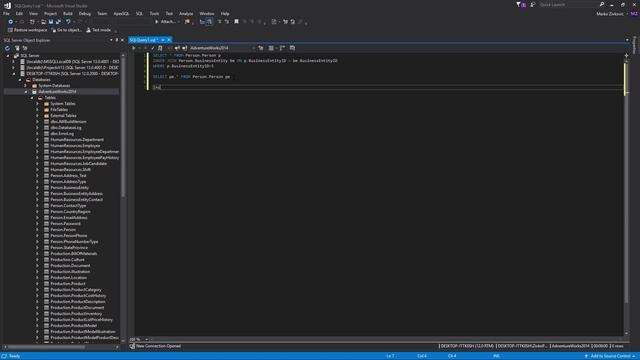The height and width of the screenshot is (360, 640).
Task: Open the File menu
Action: (6, 13)
